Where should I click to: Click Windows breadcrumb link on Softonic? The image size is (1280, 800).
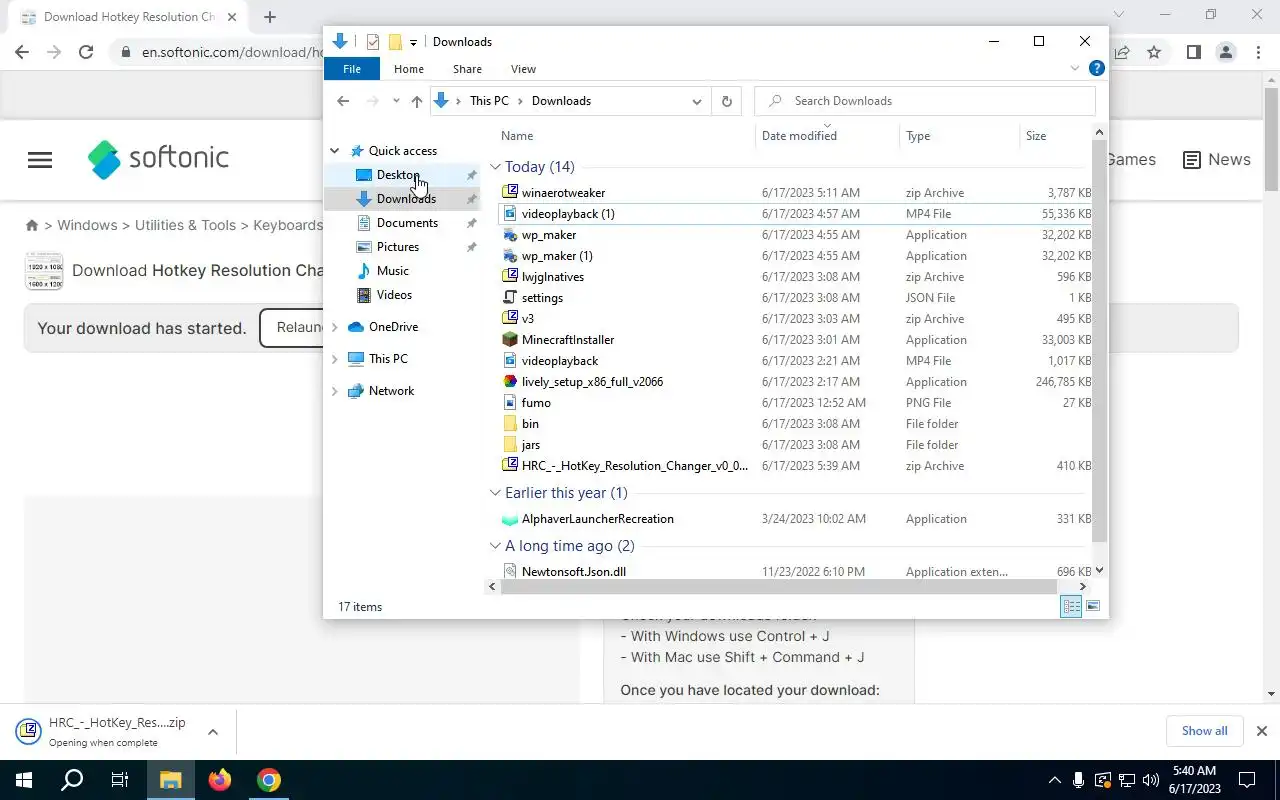pyautogui.click(x=87, y=225)
